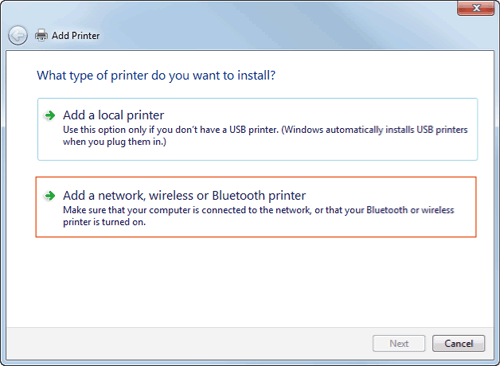Click the printer icon beside Add Printer
This screenshot has height=366, width=500.
(x=41, y=35)
